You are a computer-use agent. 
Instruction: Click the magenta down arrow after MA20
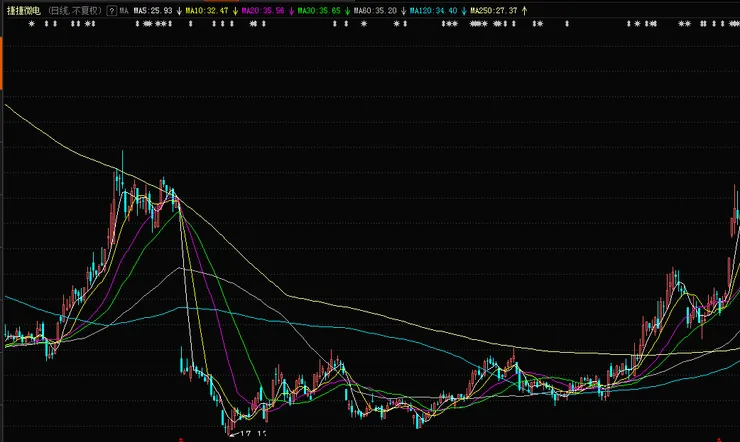pos(291,11)
